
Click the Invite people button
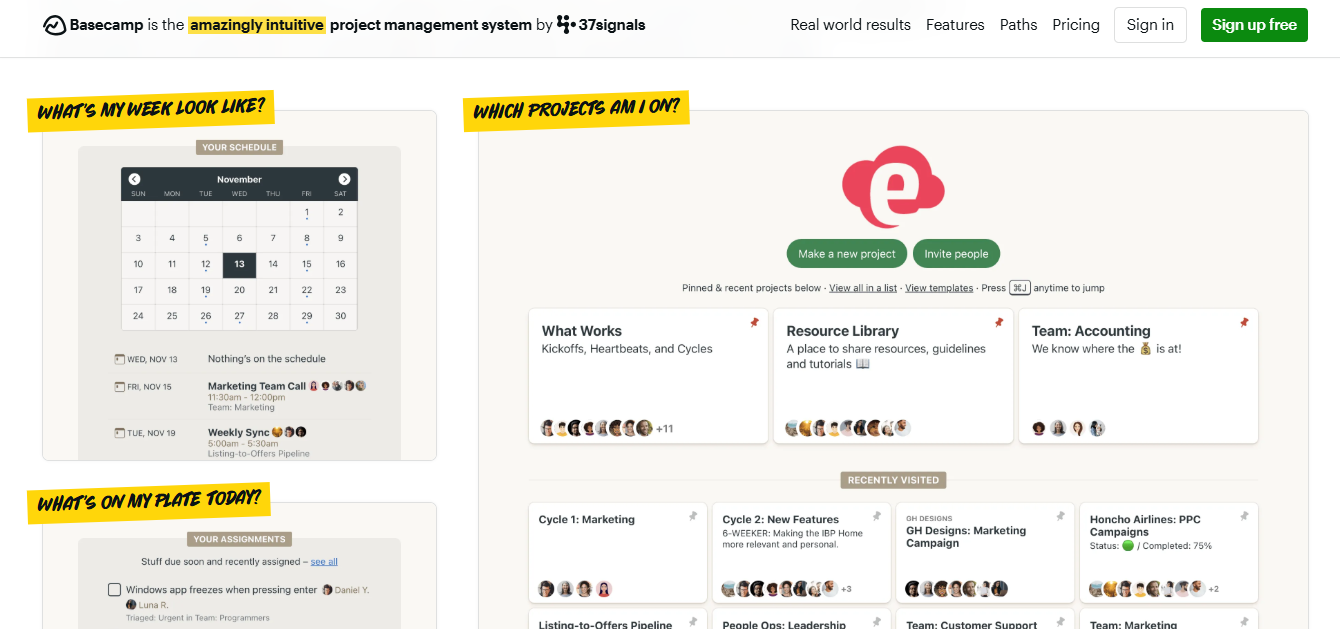(956, 254)
